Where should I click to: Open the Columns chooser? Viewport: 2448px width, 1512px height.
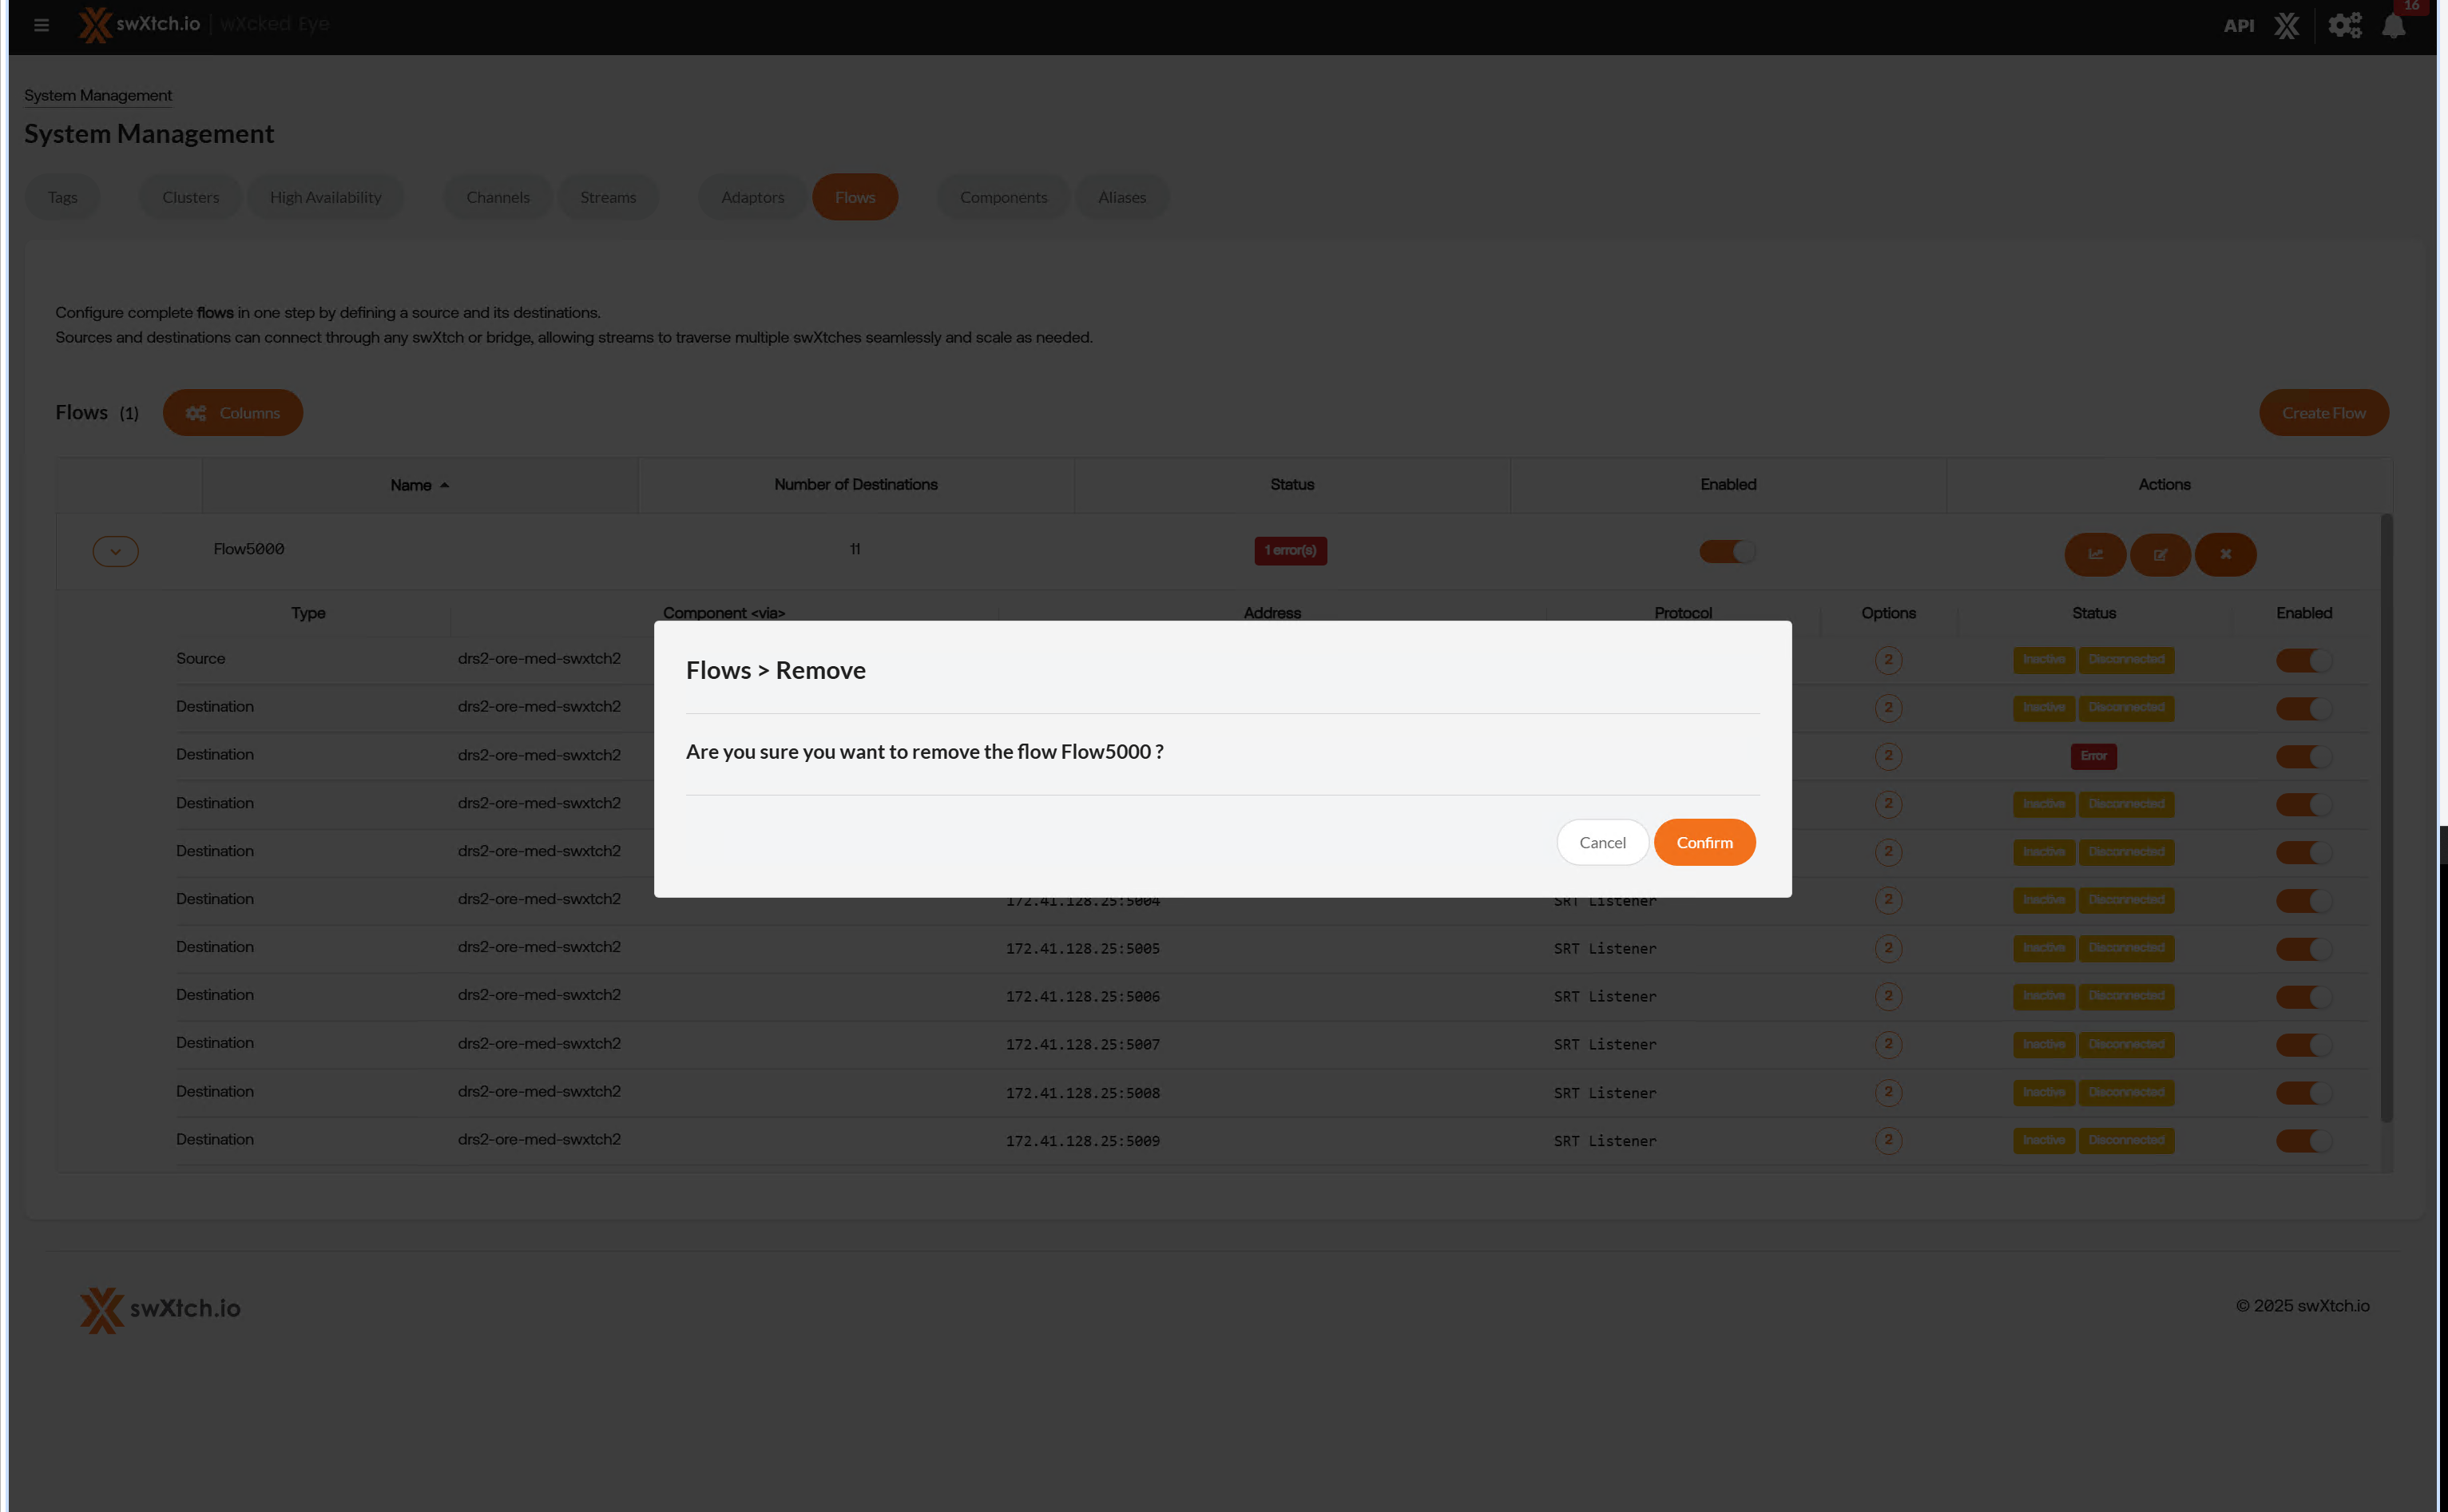pyautogui.click(x=232, y=413)
